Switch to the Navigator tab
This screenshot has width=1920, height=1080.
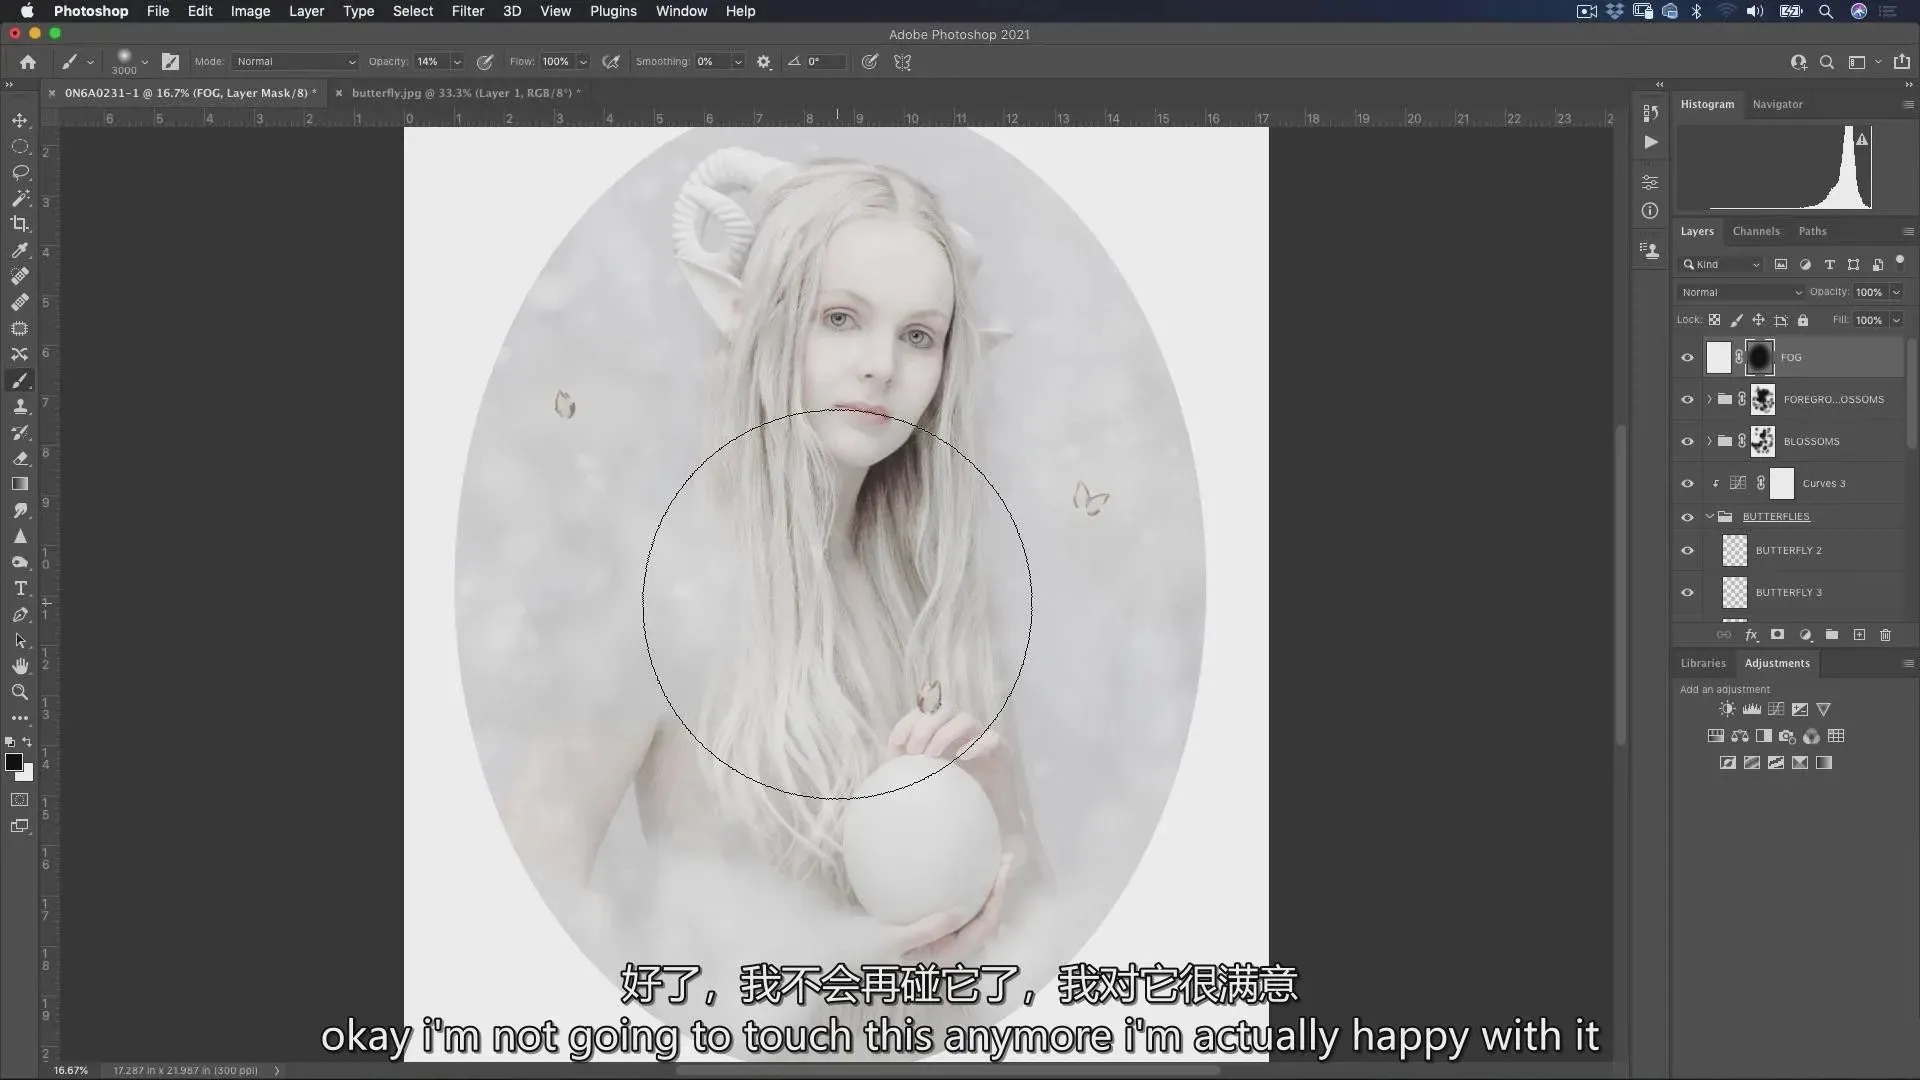pos(1777,104)
